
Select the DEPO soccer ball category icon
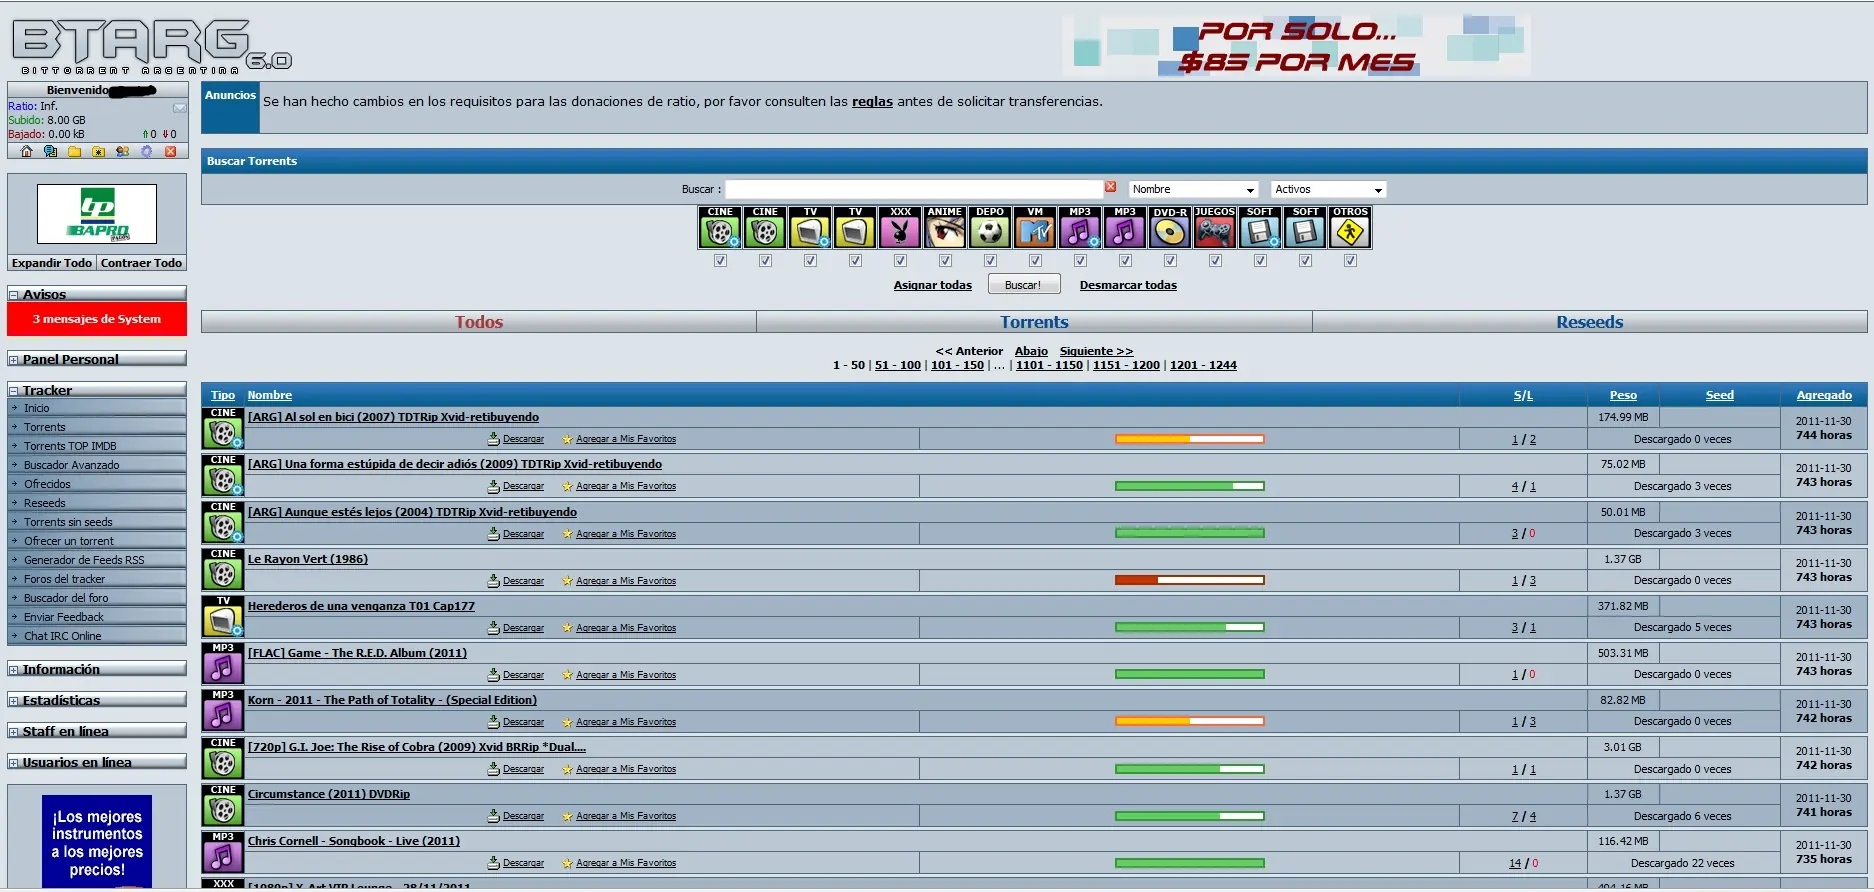click(x=990, y=228)
